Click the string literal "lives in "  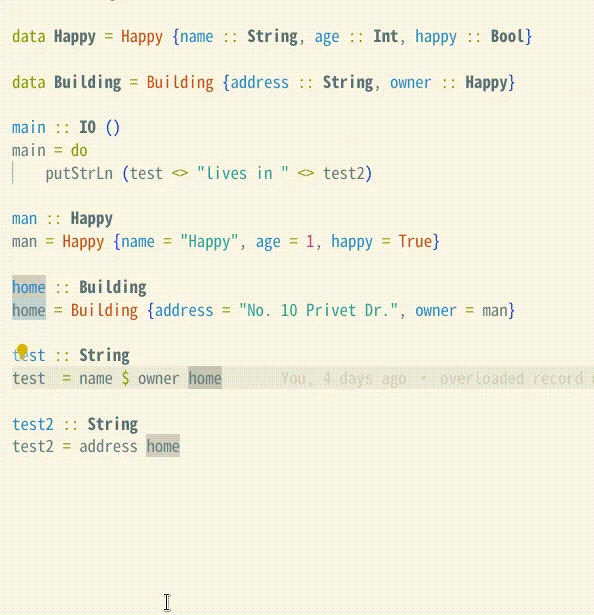point(243,173)
